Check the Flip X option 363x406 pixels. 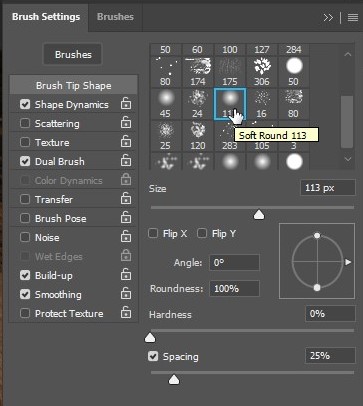click(153, 233)
